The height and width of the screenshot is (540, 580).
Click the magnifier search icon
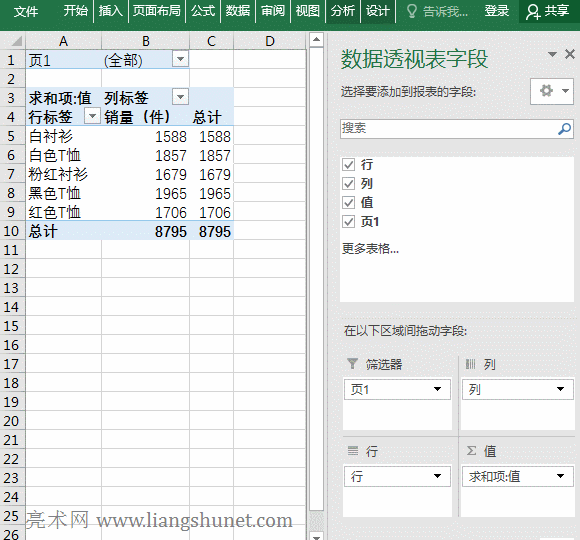pyautogui.click(x=564, y=129)
